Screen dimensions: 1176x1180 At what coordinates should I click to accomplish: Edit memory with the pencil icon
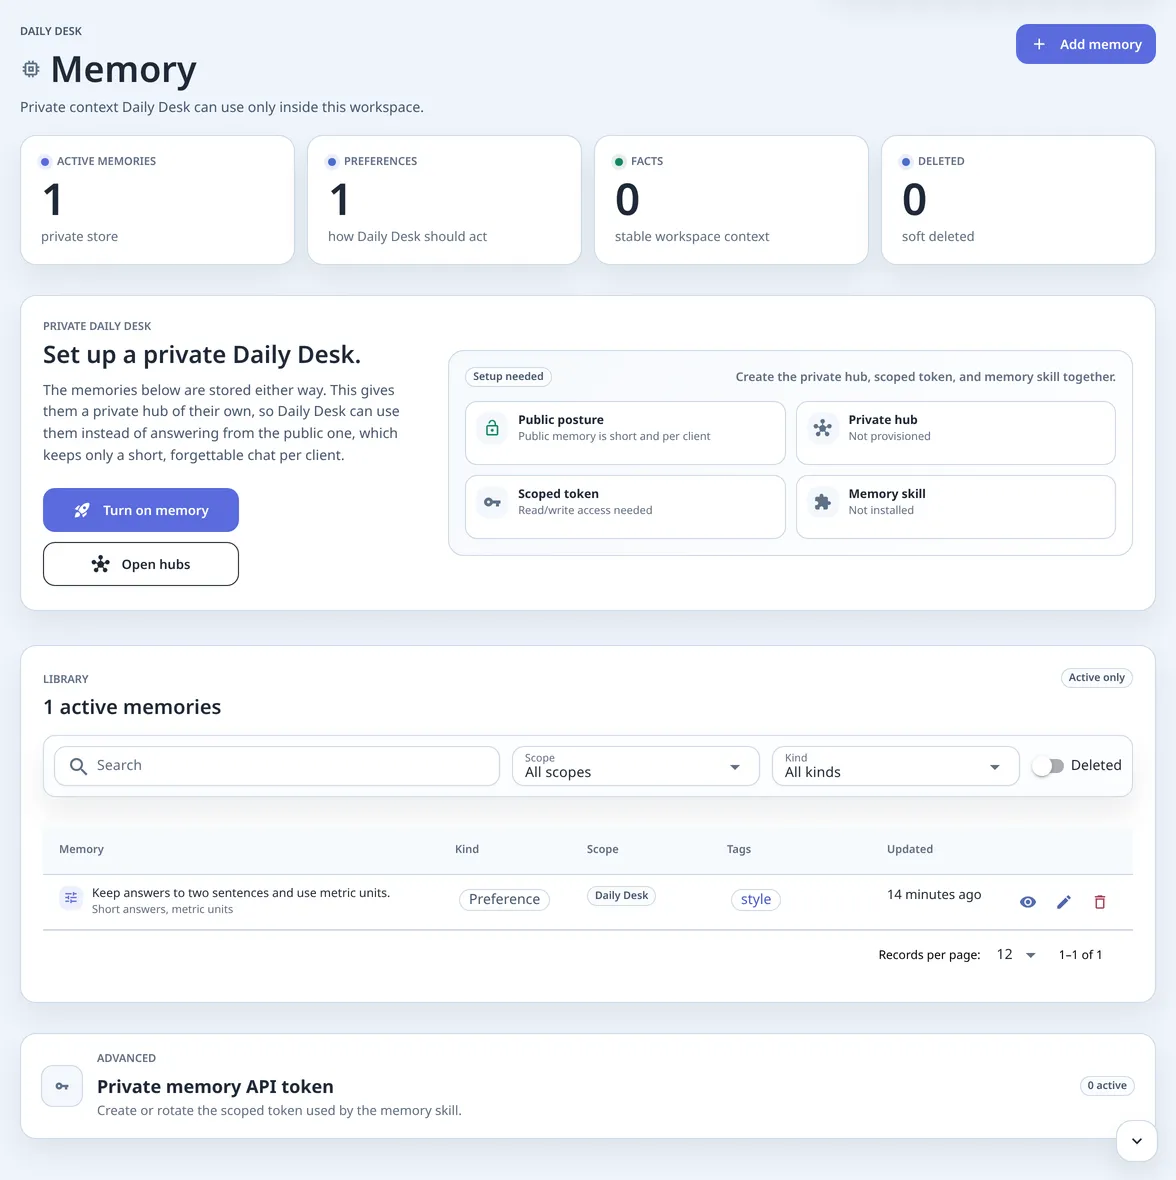point(1064,902)
